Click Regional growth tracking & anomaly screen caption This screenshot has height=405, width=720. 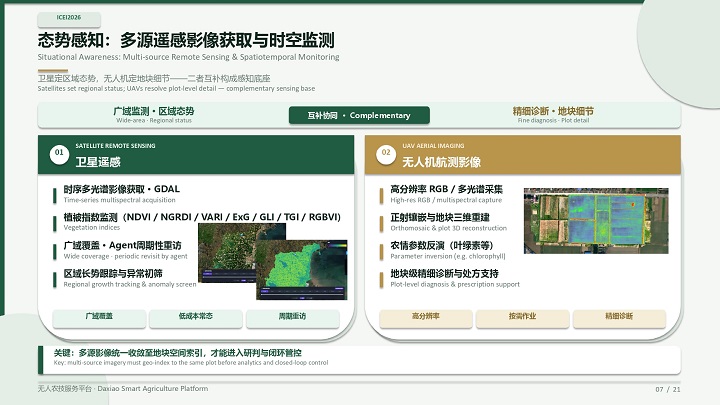129,284
